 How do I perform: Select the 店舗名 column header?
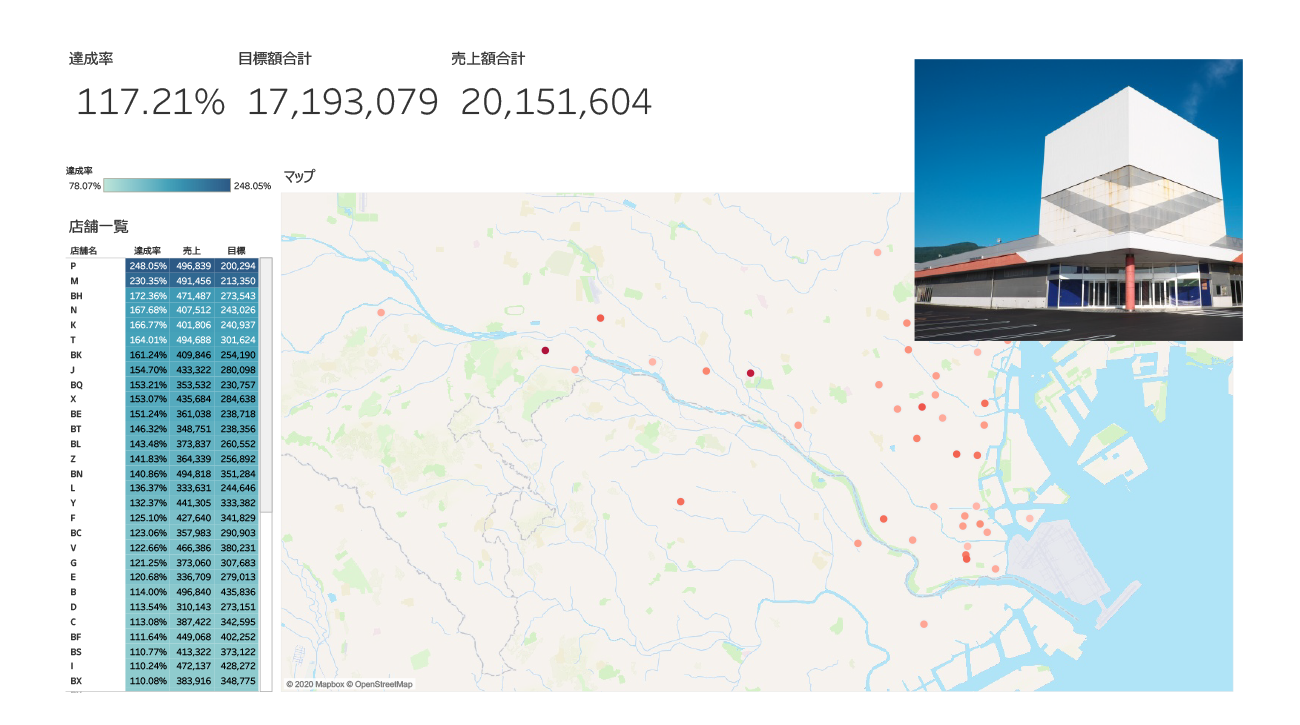pyautogui.click(x=84, y=250)
